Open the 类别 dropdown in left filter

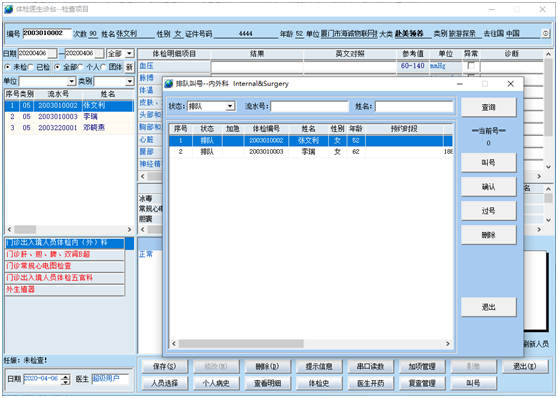click(130, 81)
